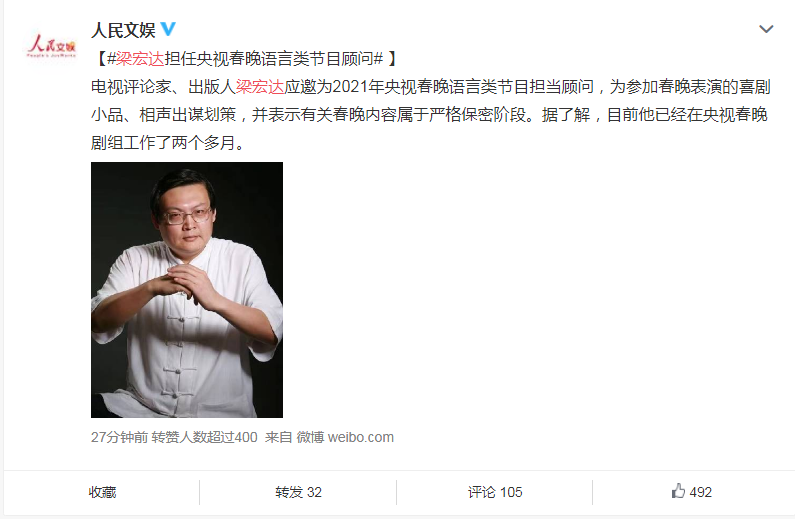Screen dimensions: 795x519
Task: Open the 人民文娱 avatar logo
Action: pos(51,46)
